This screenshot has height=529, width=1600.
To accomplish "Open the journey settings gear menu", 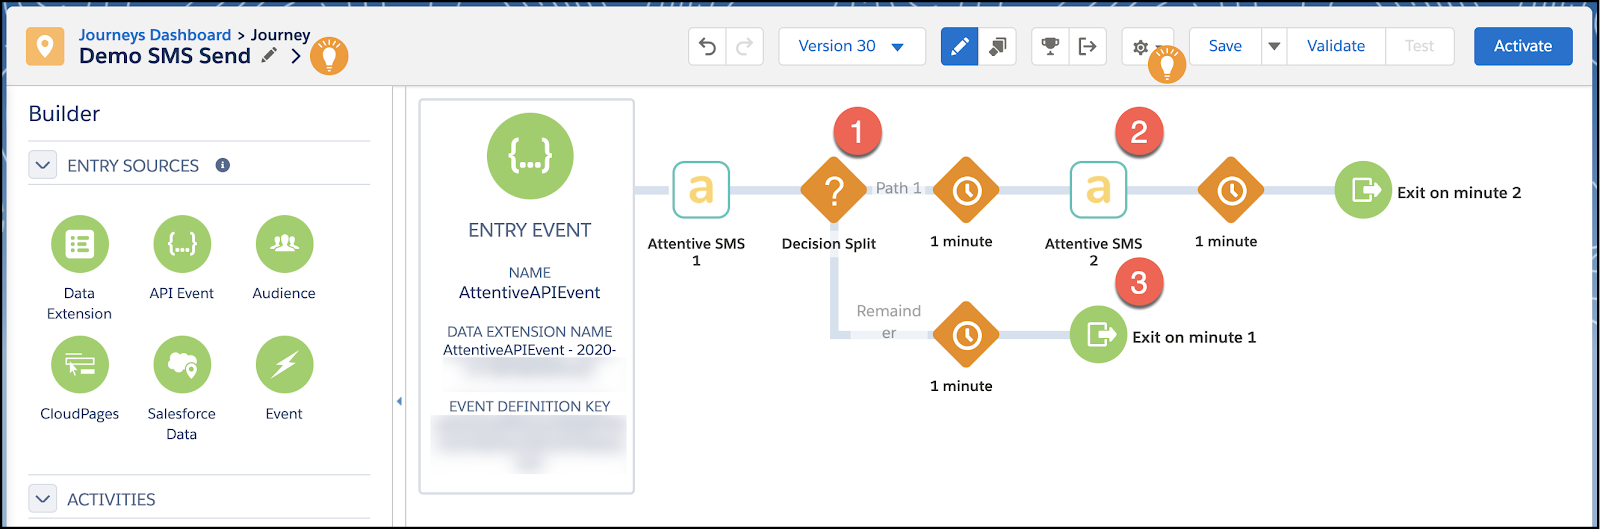I will click(1141, 46).
